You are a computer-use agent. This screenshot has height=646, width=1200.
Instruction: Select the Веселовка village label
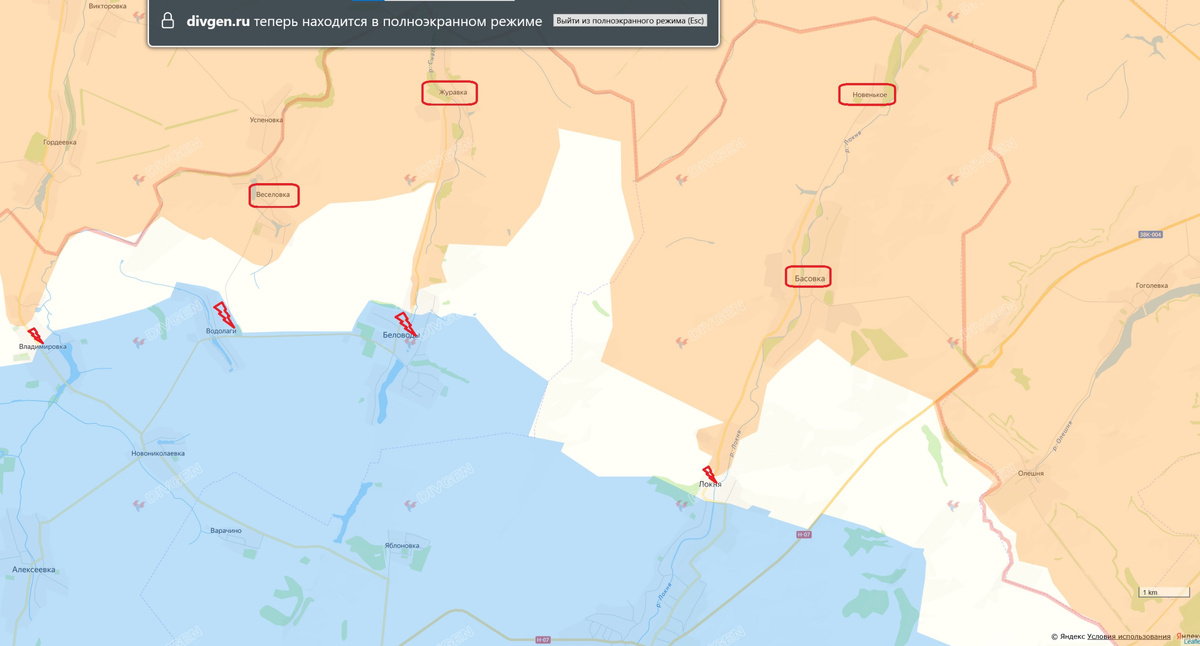(273, 194)
